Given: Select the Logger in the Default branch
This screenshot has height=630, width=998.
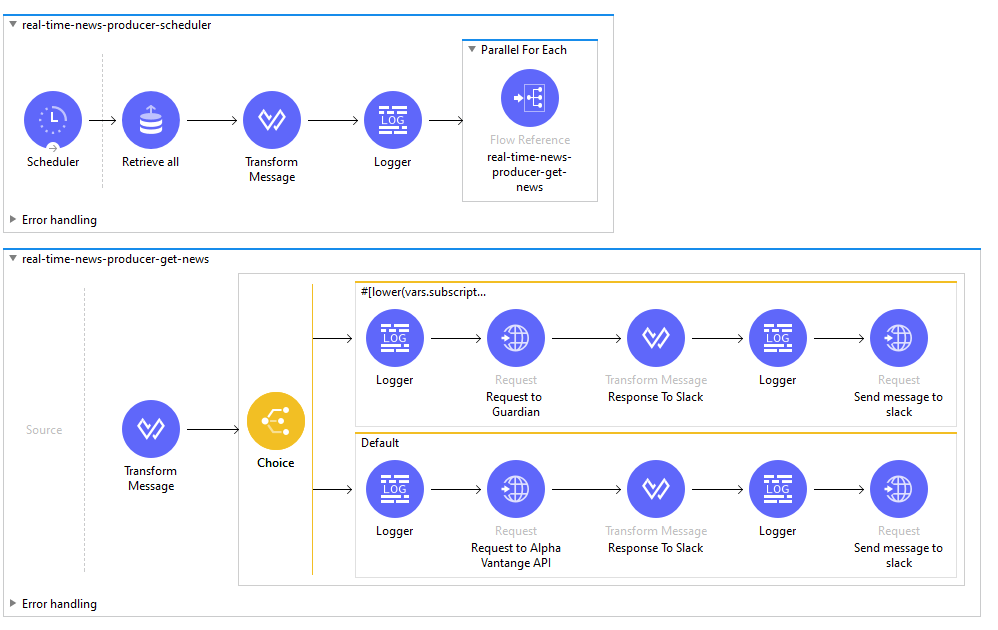Looking at the screenshot, I should pos(394,489).
